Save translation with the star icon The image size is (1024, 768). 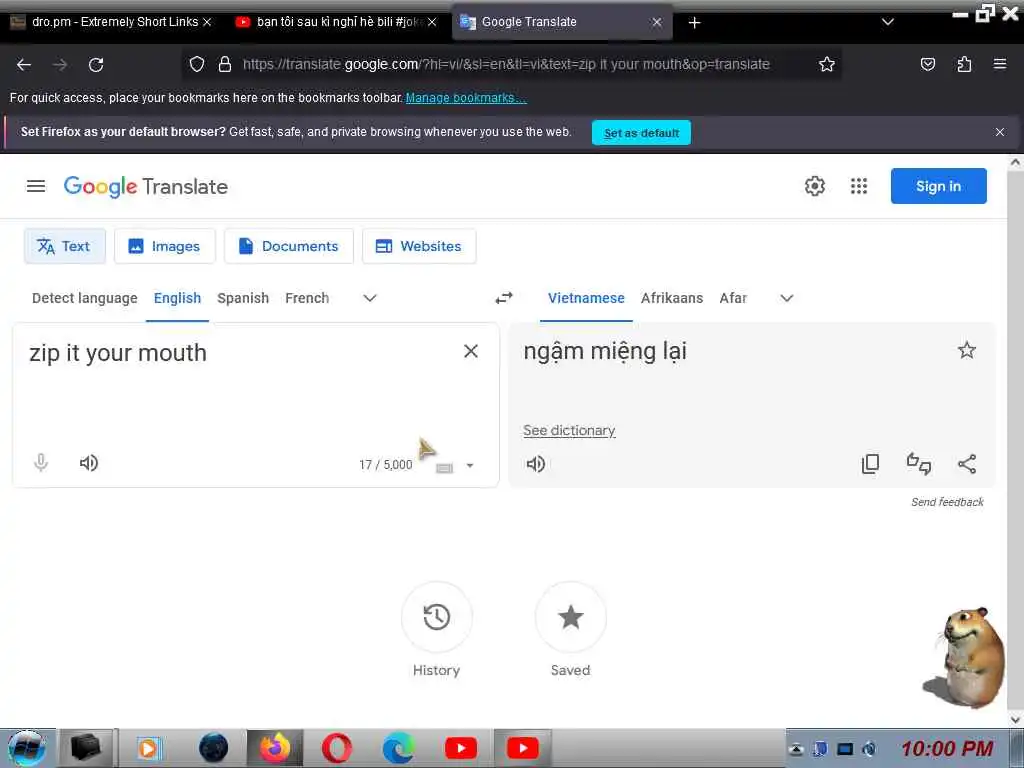point(967,351)
